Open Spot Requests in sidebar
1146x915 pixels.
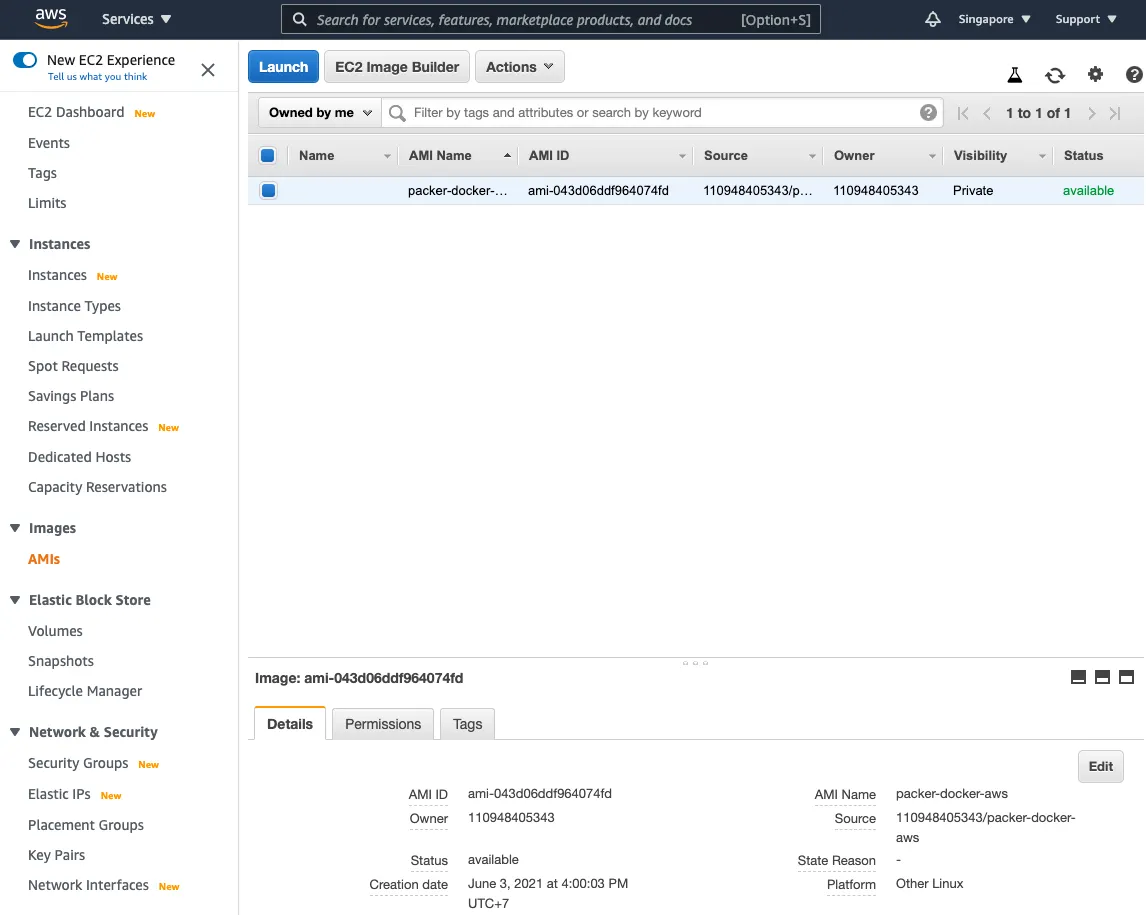pyautogui.click(x=73, y=366)
